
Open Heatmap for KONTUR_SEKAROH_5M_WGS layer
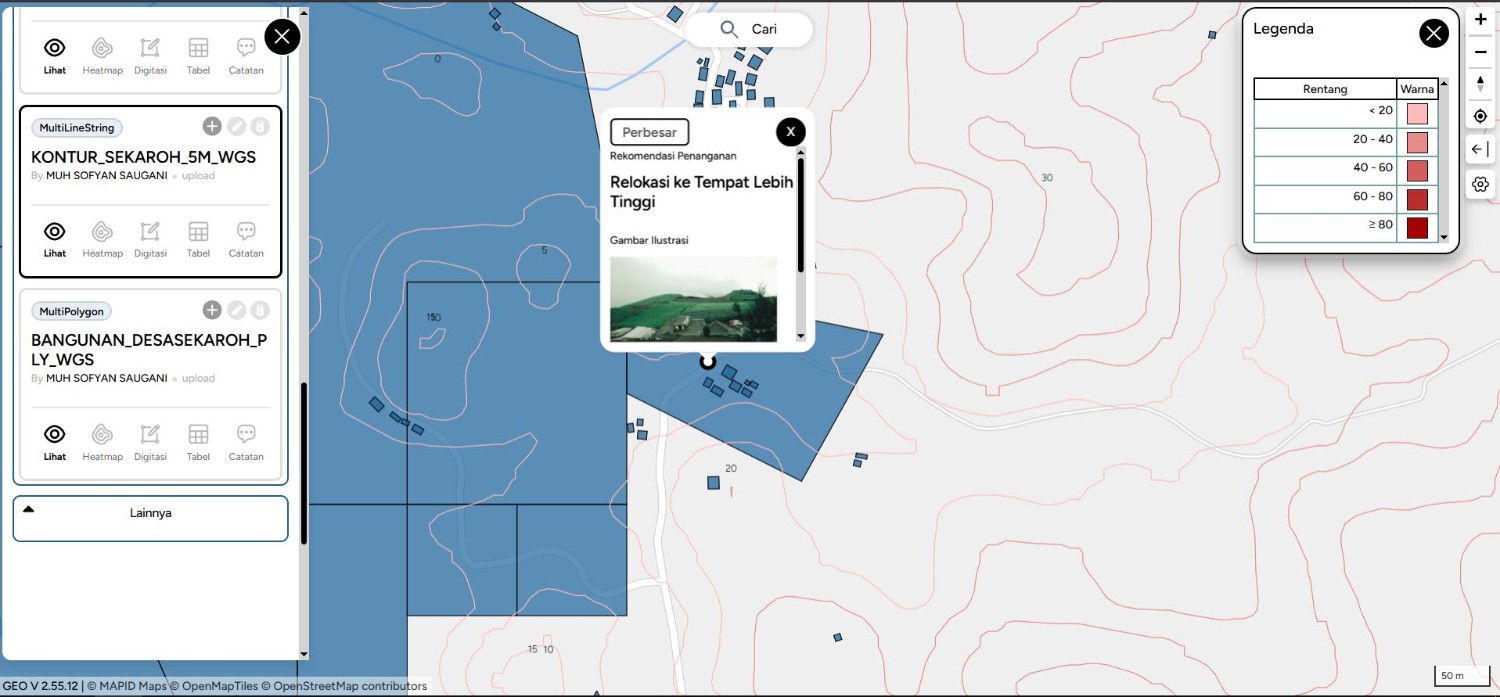(102, 238)
